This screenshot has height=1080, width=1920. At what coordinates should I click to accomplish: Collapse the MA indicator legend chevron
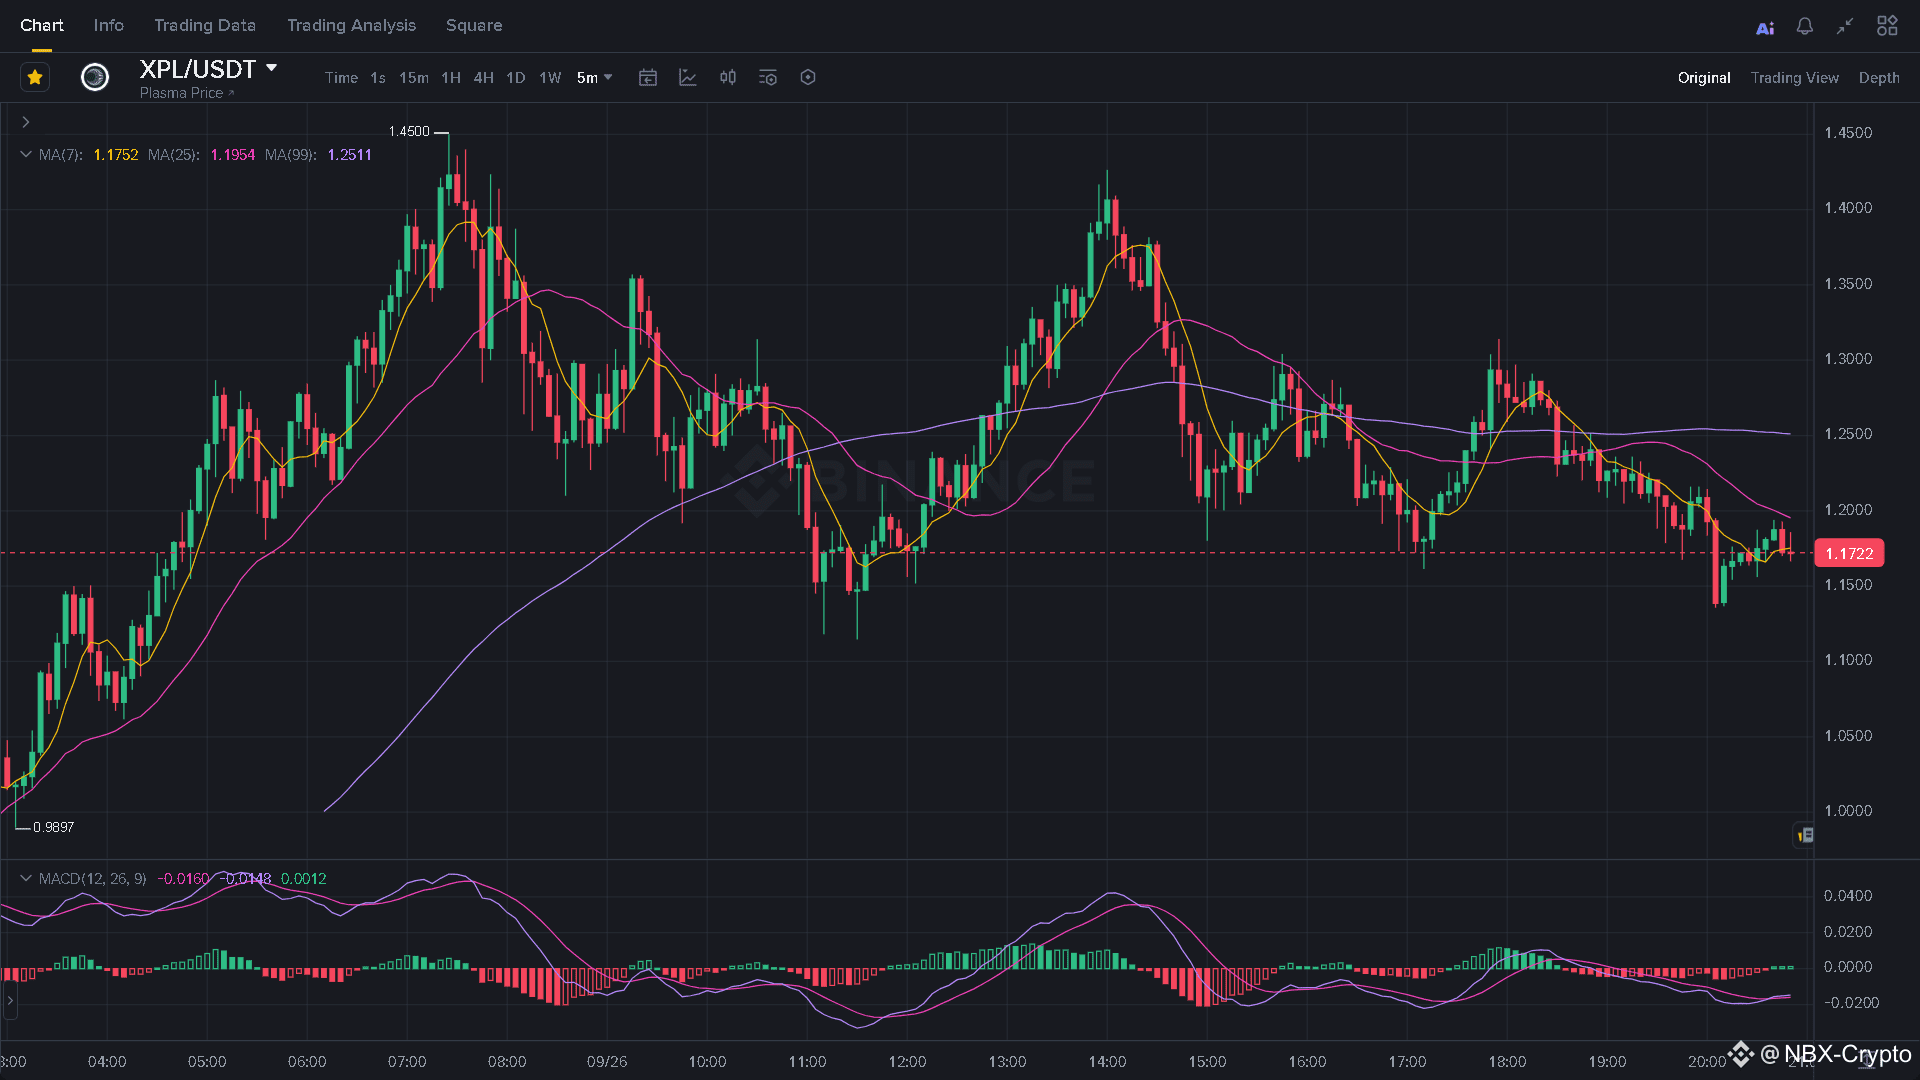pyautogui.click(x=26, y=154)
